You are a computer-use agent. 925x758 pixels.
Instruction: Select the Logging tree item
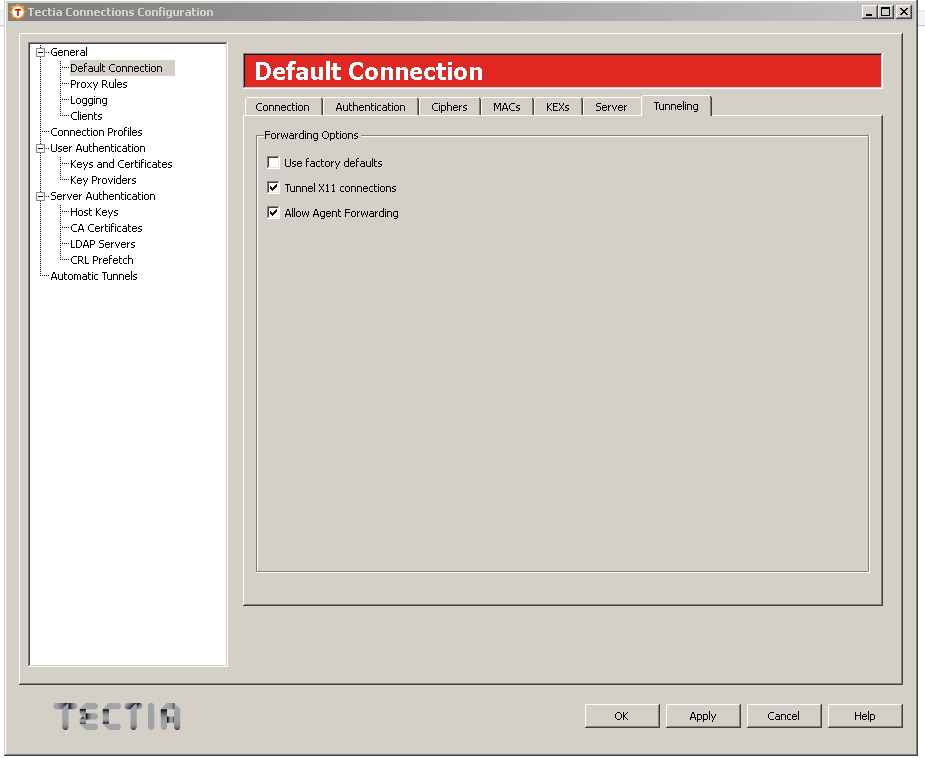point(88,100)
